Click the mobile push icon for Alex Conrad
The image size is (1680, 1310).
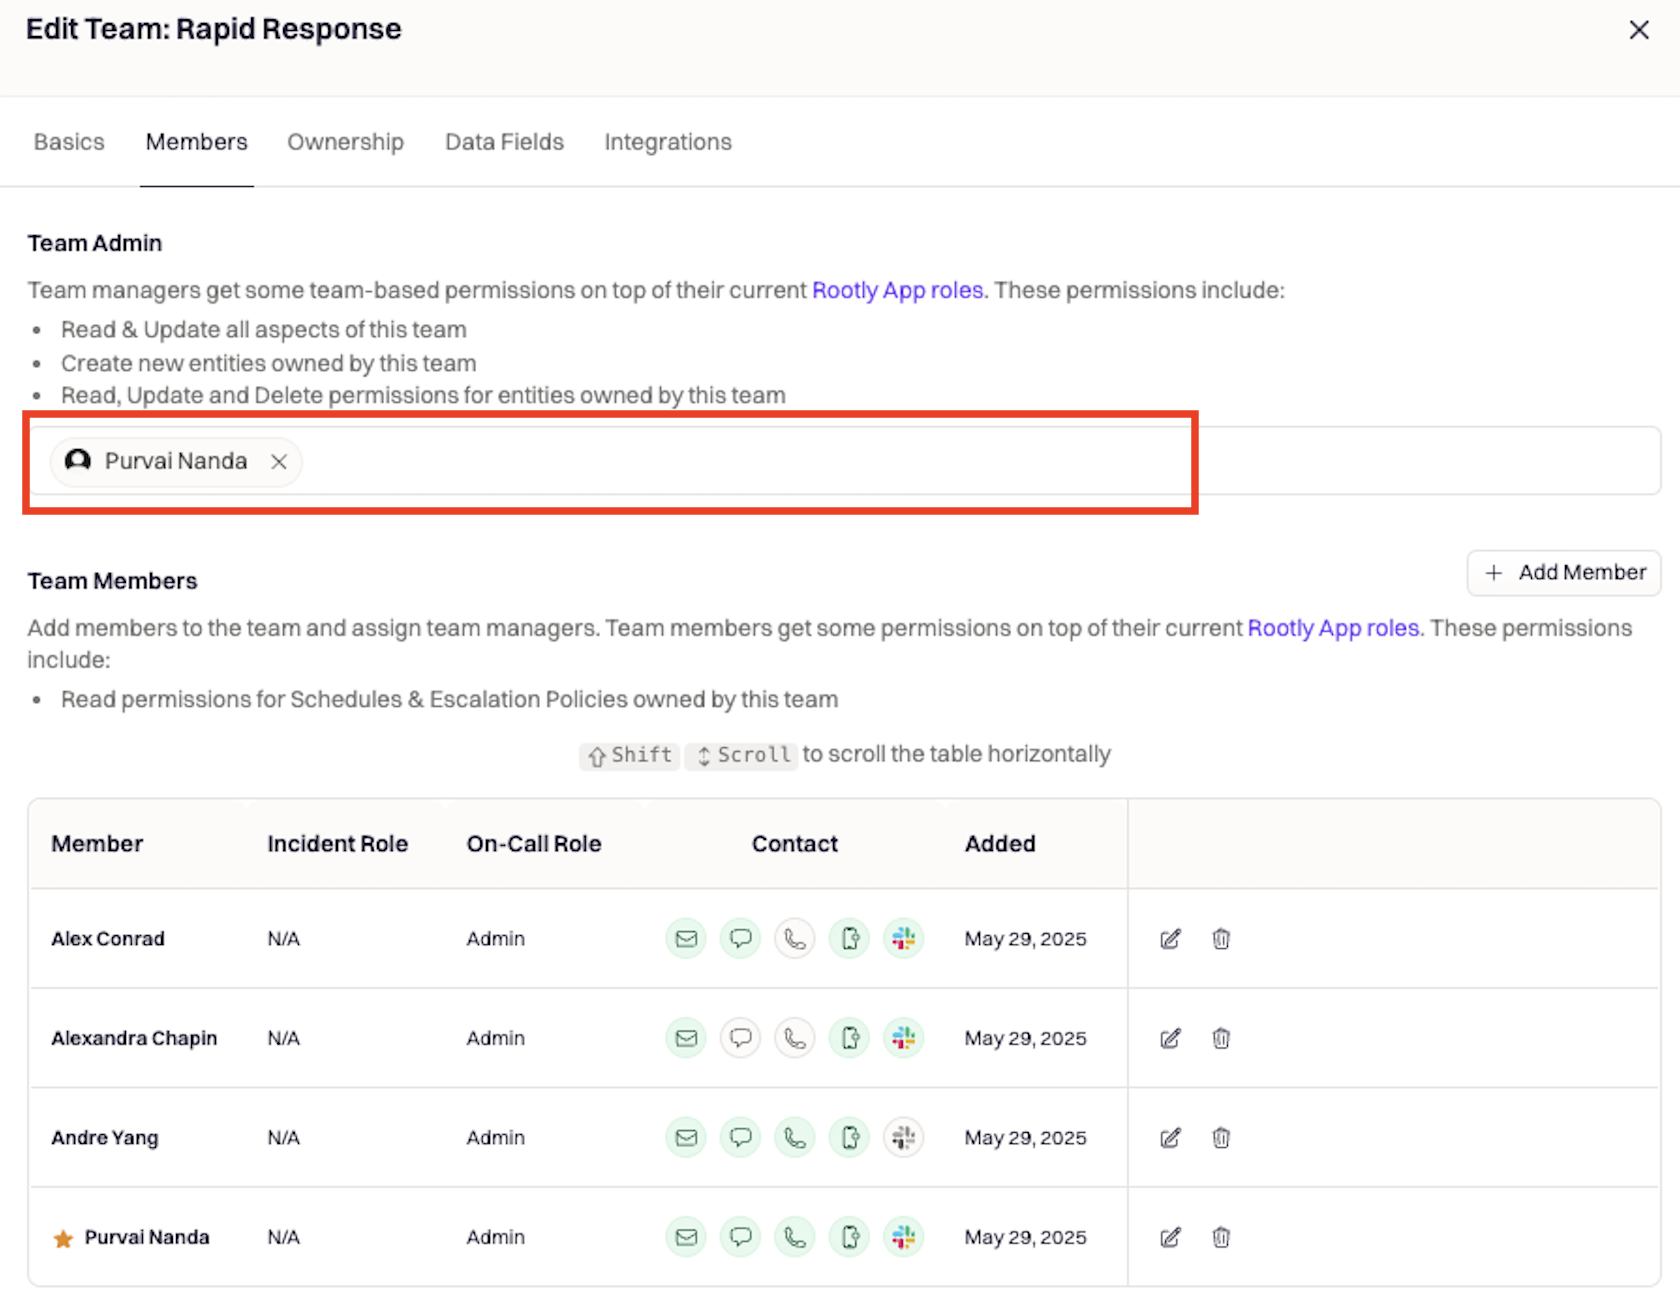click(x=849, y=938)
